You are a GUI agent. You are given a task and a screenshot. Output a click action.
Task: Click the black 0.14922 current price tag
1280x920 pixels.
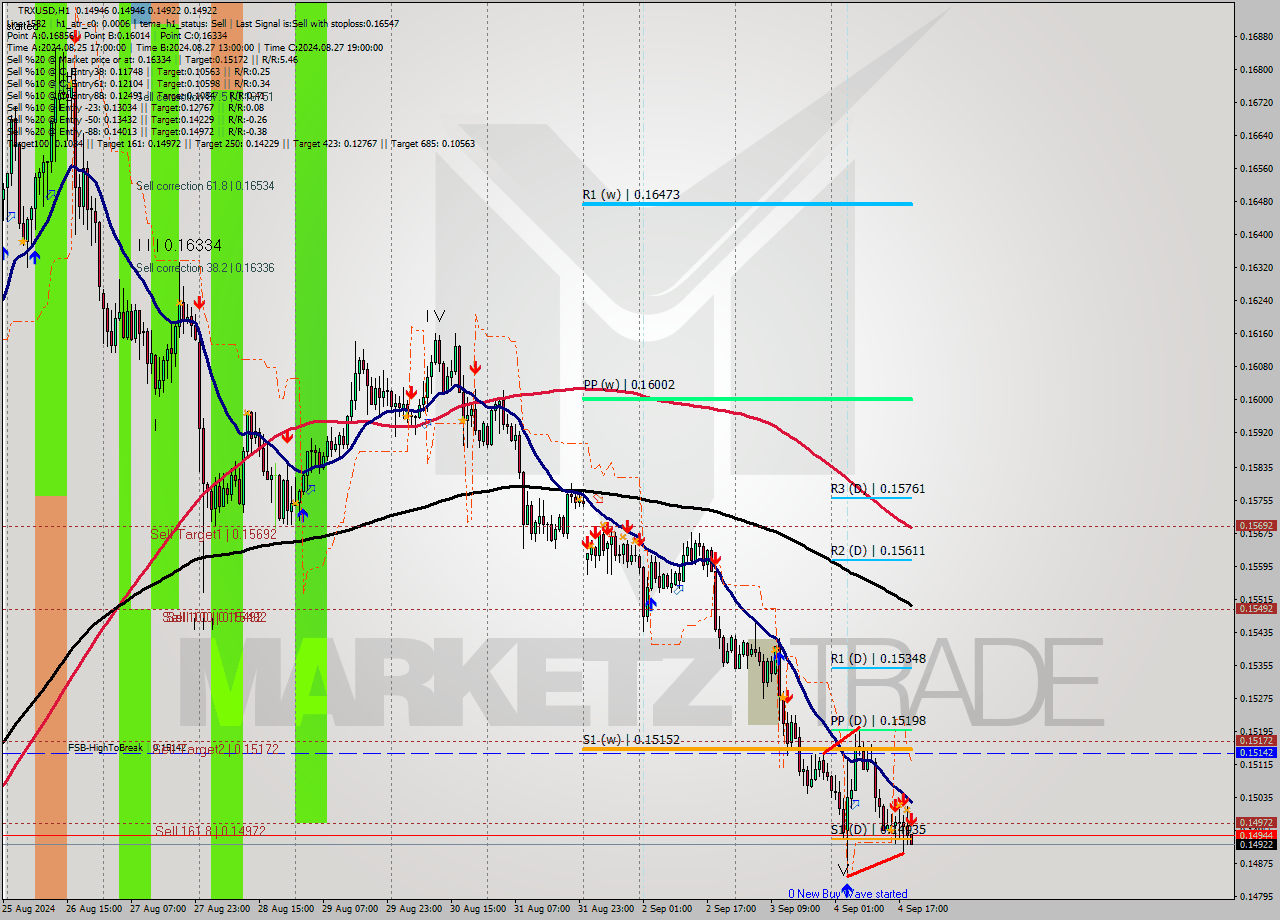click(1256, 844)
